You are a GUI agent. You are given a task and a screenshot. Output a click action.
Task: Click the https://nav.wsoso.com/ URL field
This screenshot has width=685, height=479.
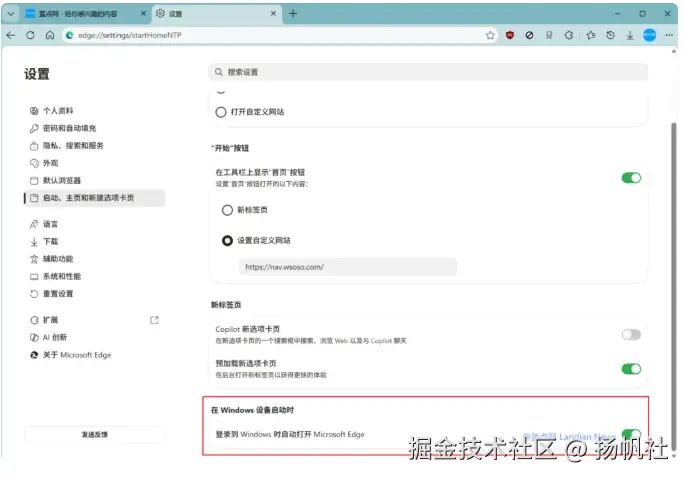coord(348,267)
